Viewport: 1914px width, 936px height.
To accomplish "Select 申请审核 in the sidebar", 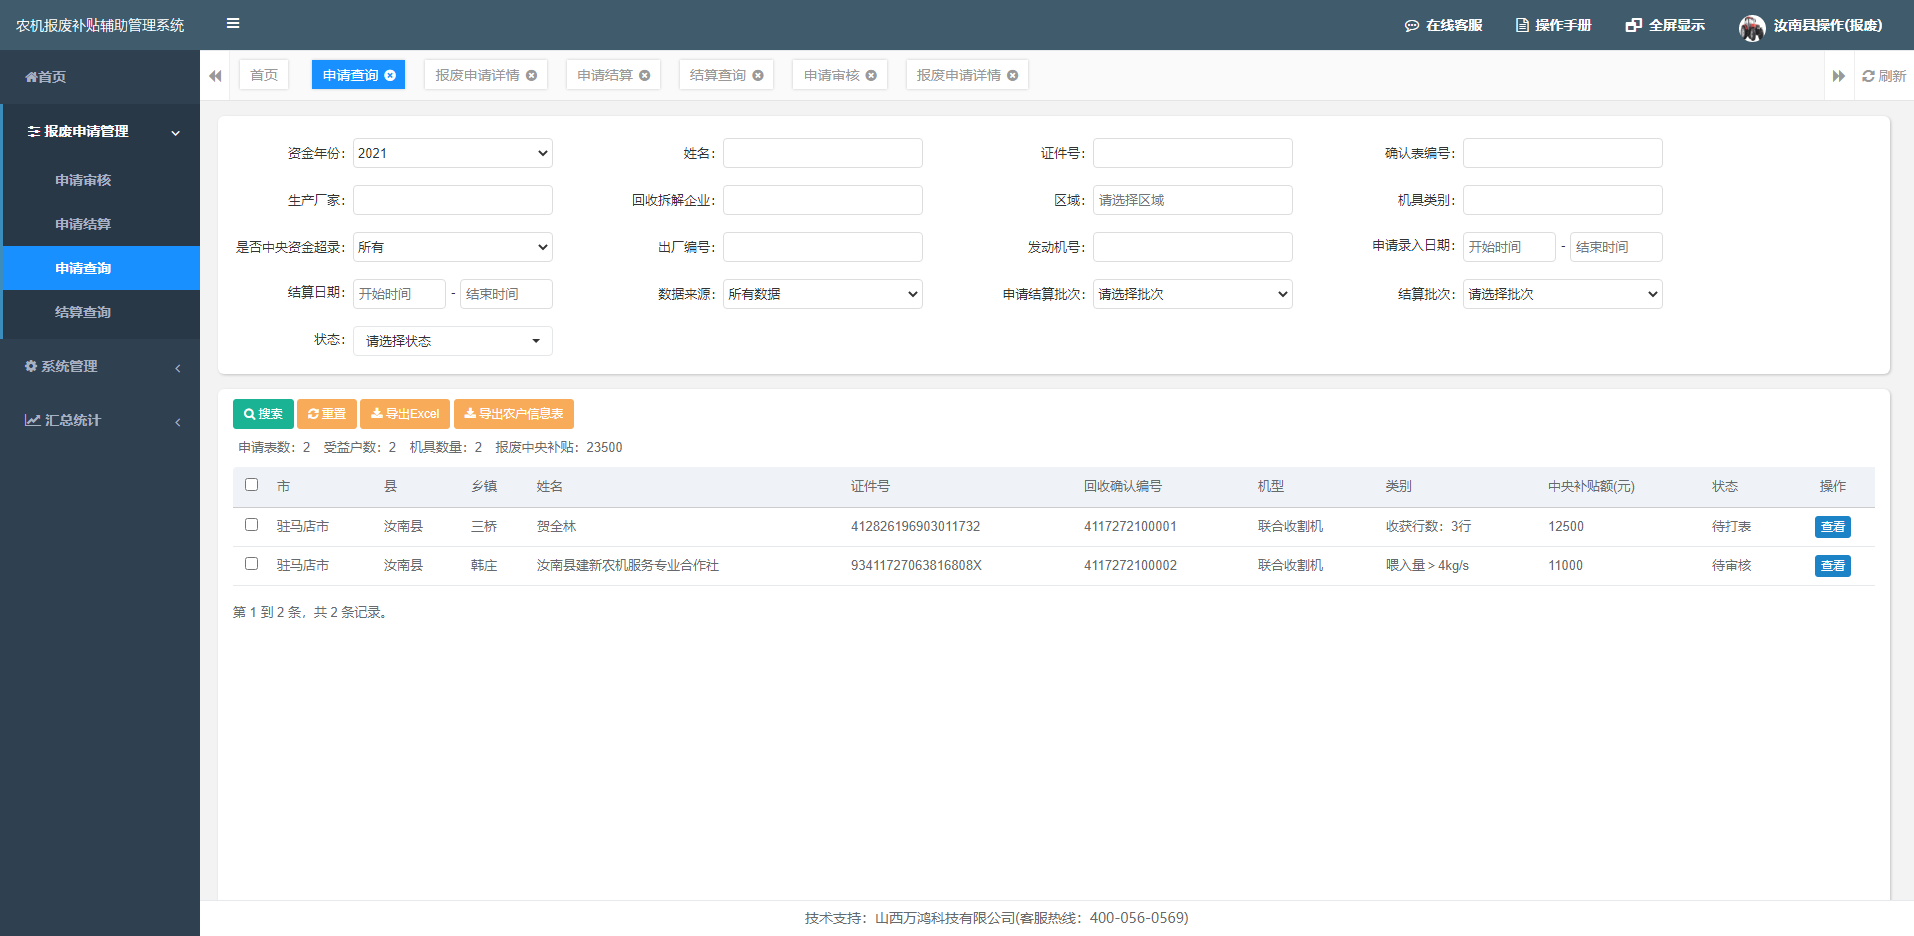I will [x=83, y=181].
